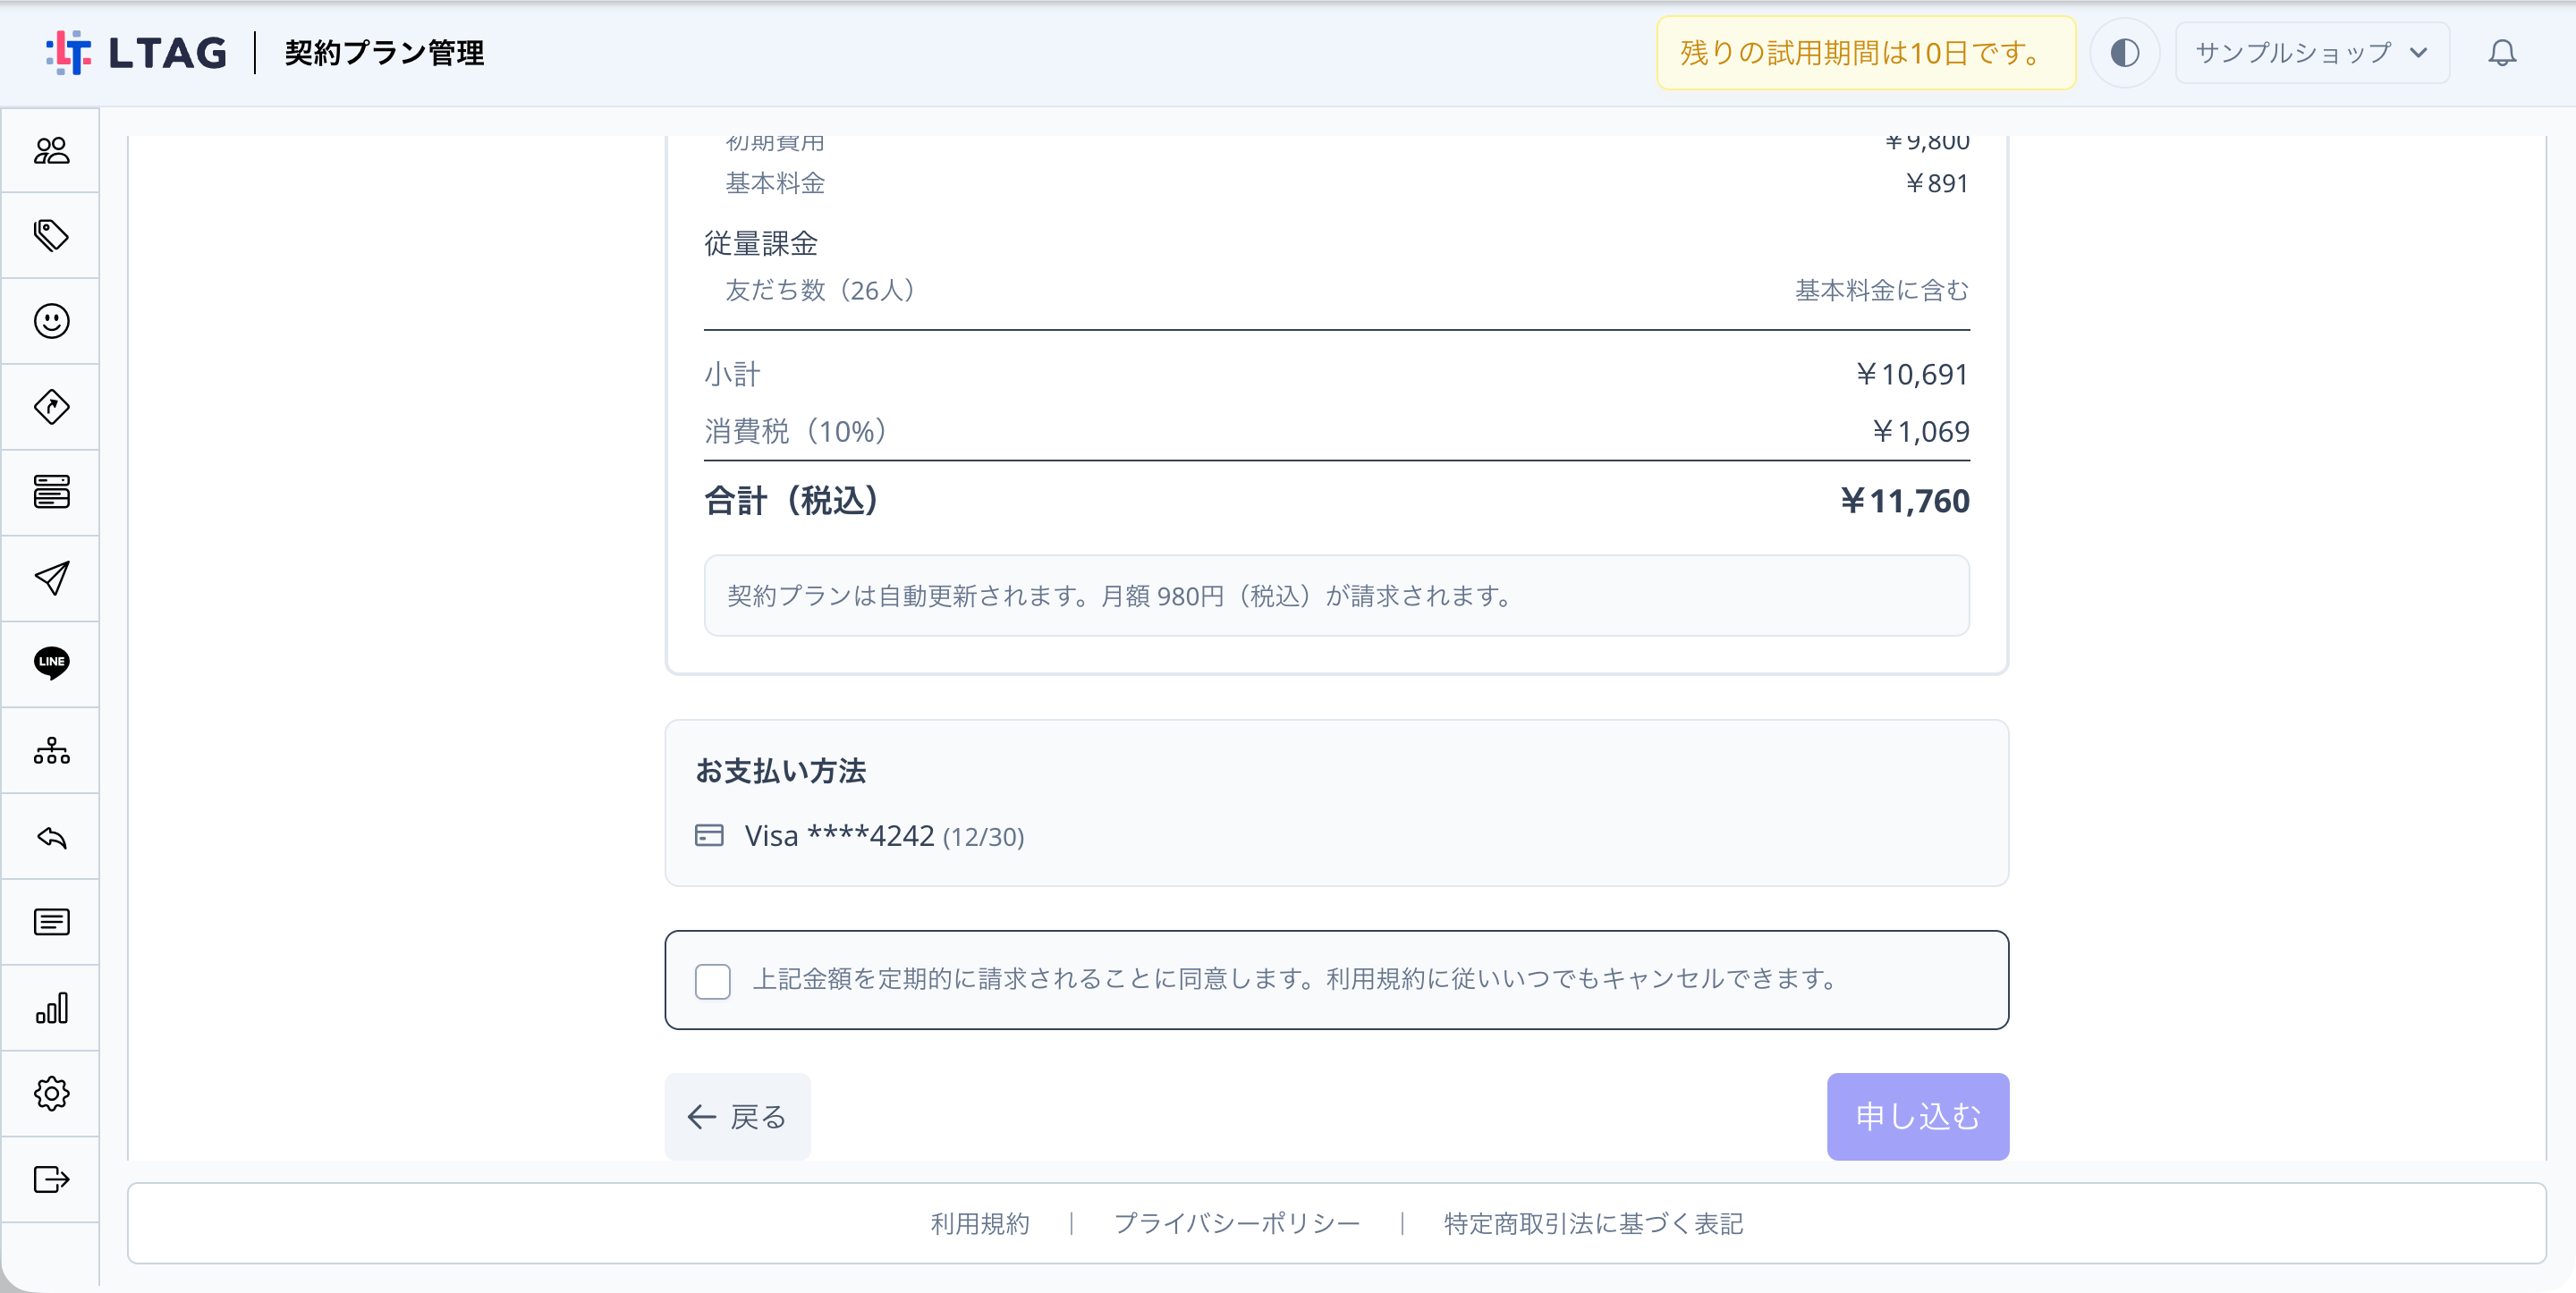Open the 利用規約 footer link
Image resolution: width=2576 pixels, height=1293 pixels.
point(980,1223)
